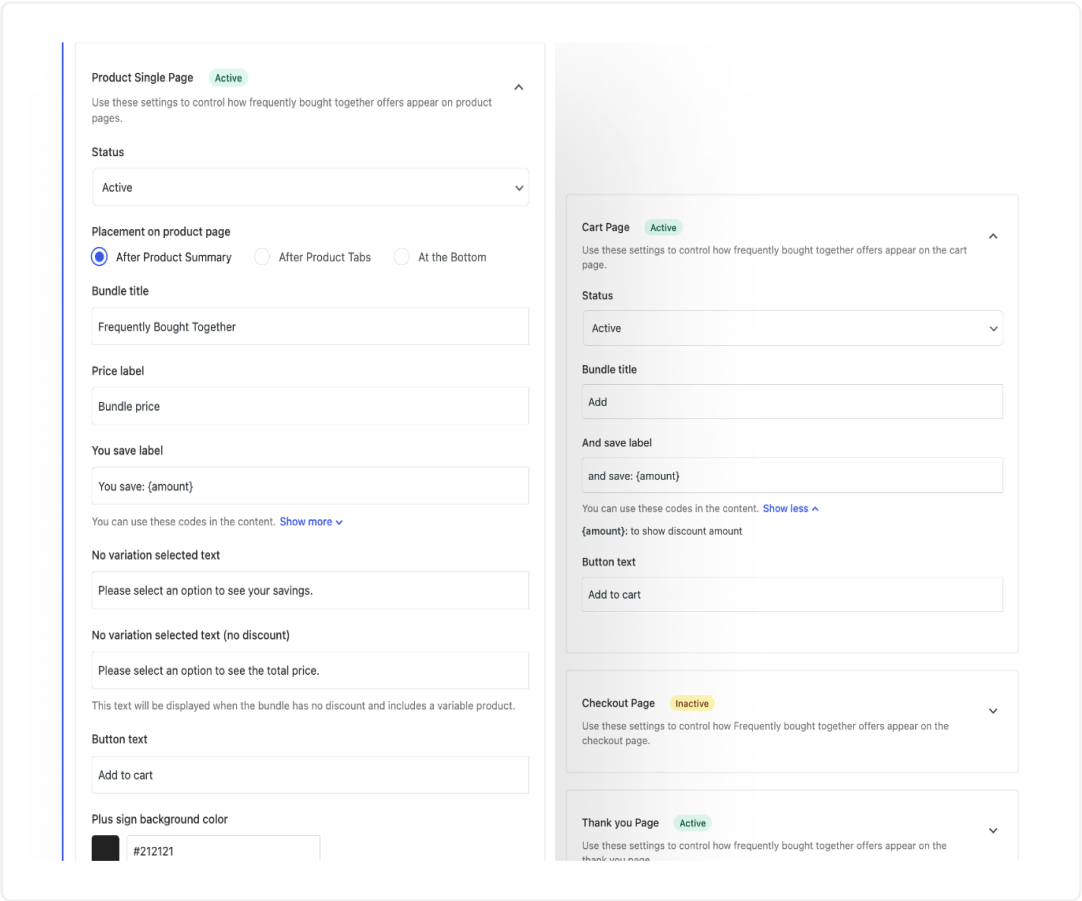The width and height of the screenshot is (1082, 901).
Task: Click the black plus sign color swatch
Action: (105, 851)
